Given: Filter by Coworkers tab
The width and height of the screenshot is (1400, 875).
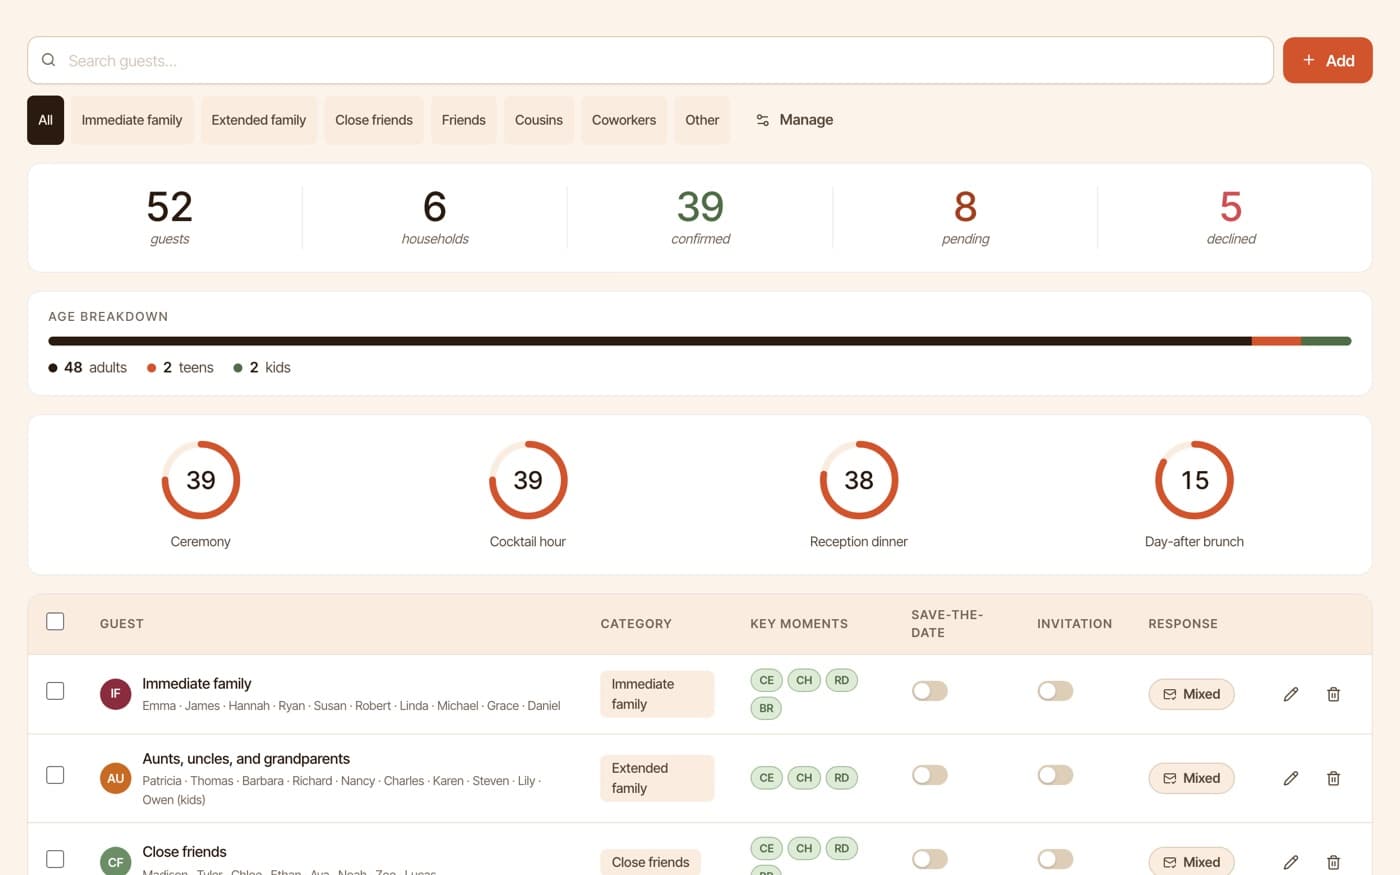Looking at the screenshot, I should [624, 120].
